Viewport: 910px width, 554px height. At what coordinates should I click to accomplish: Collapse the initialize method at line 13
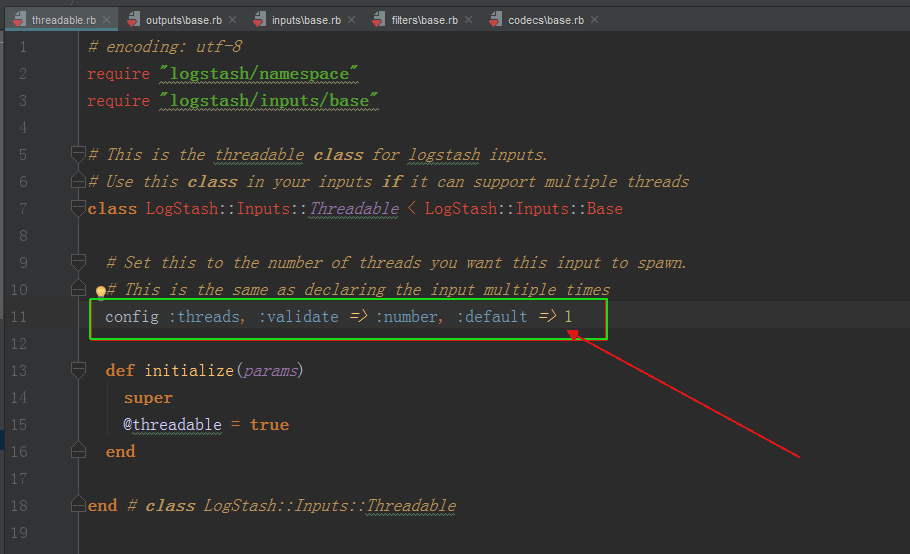(x=78, y=370)
